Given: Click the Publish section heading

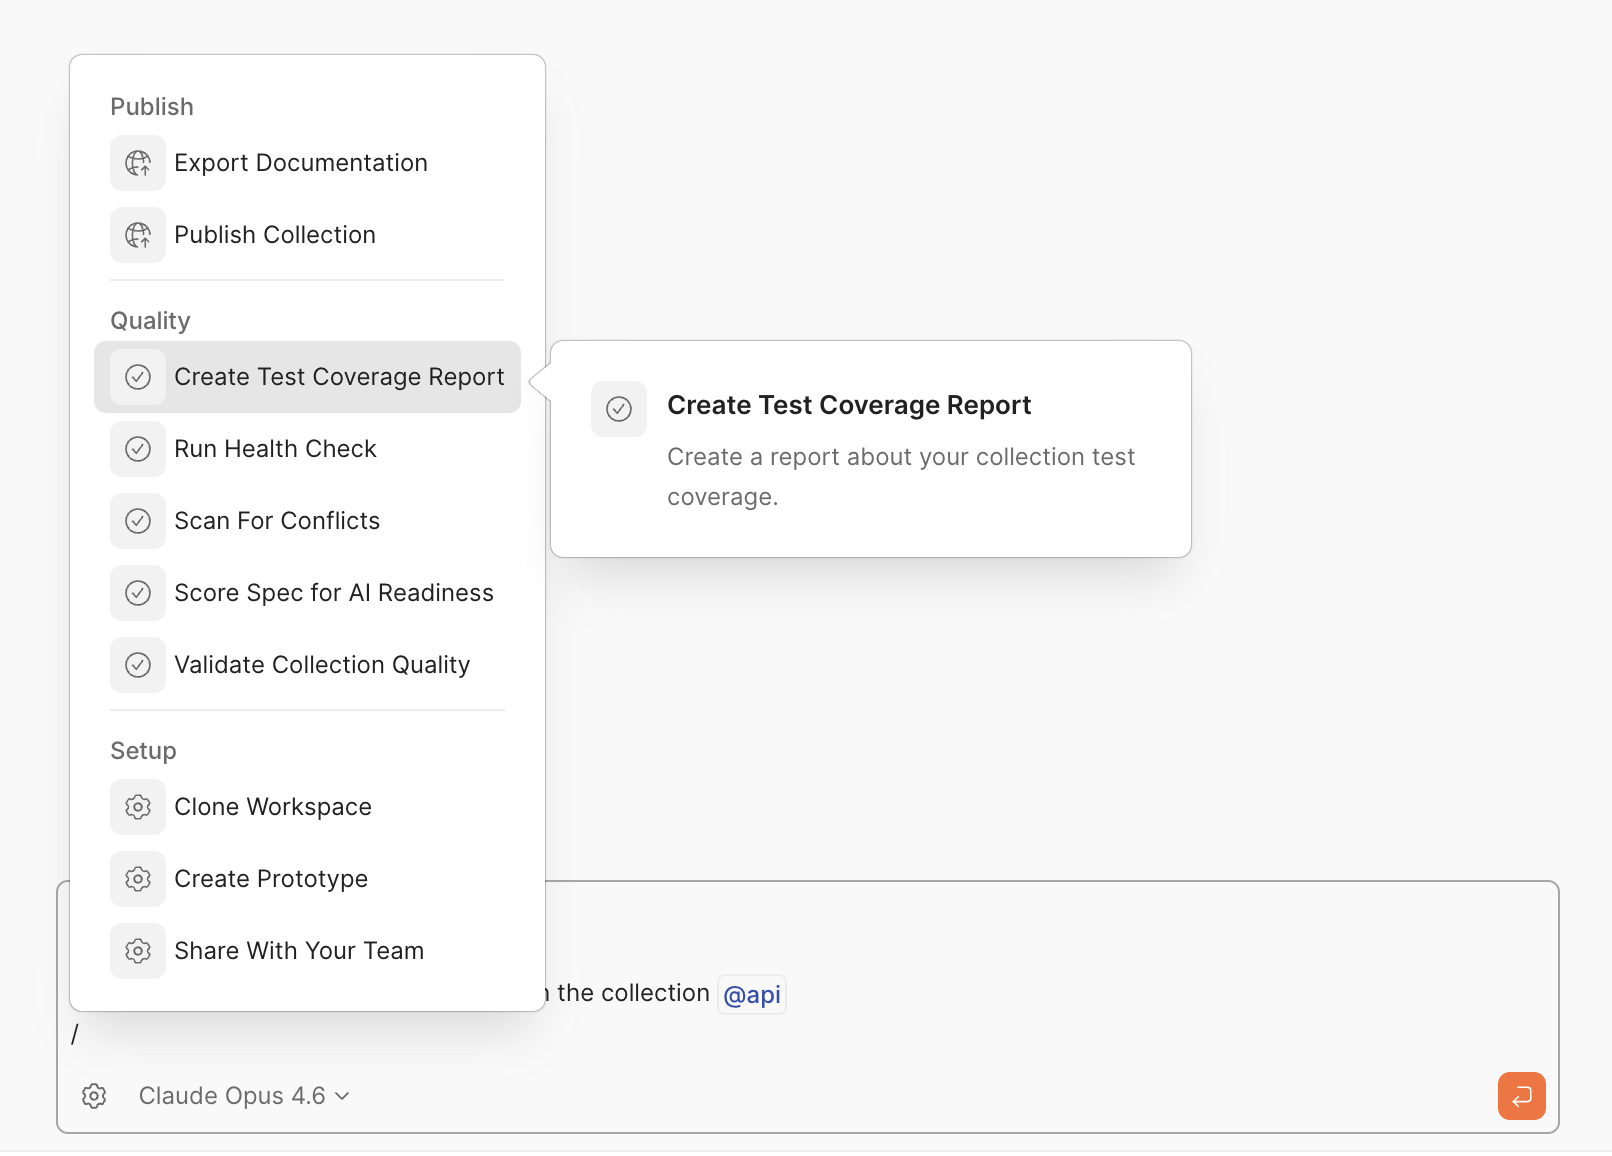Looking at the screenshot, I should tap(152, 107).
